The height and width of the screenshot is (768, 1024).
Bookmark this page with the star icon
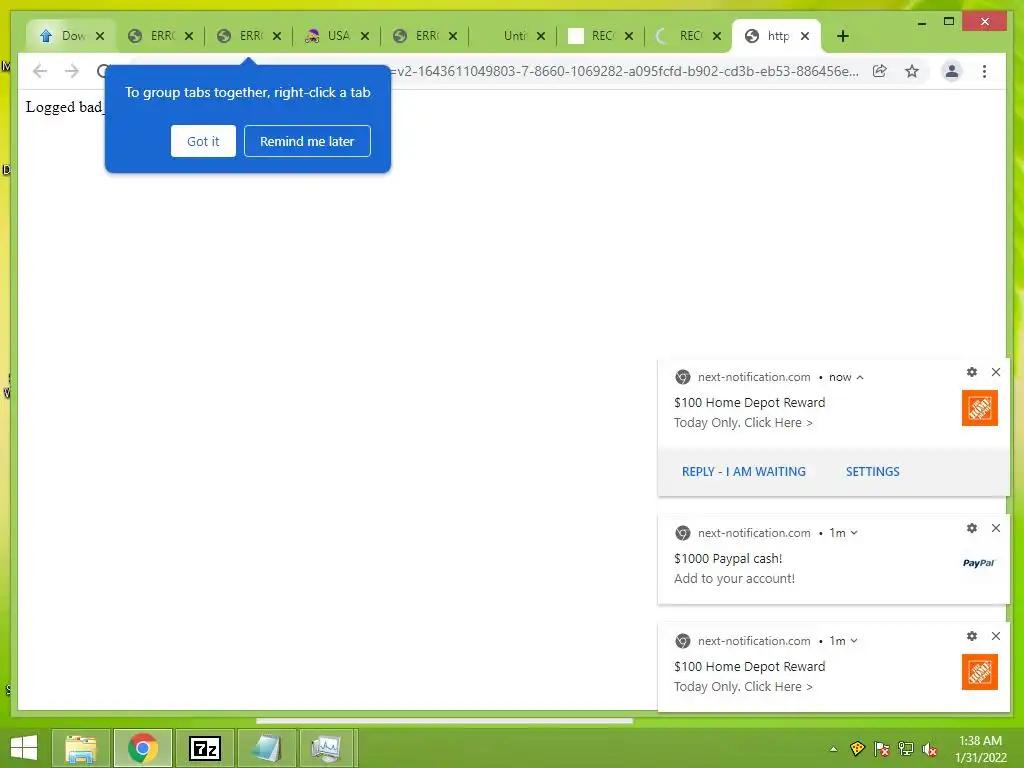(912, 71)
